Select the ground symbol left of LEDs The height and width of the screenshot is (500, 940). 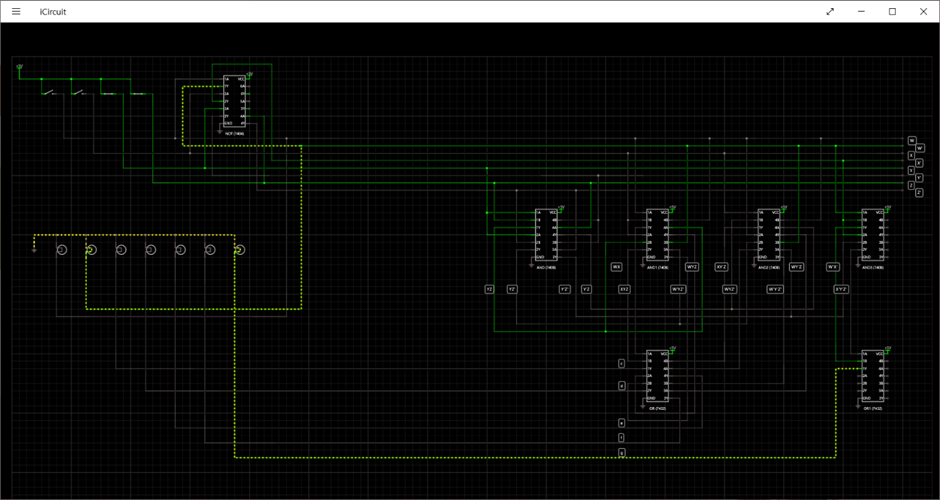(x=34, y=249)
